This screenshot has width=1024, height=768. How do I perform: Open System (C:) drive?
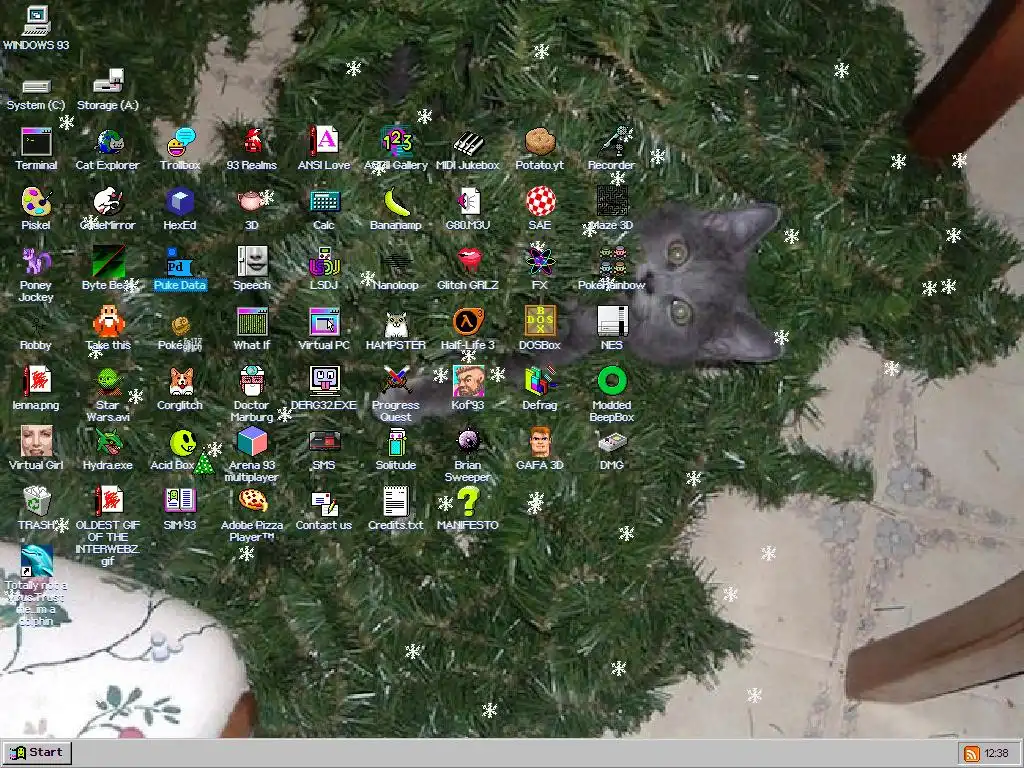(36, 86)
